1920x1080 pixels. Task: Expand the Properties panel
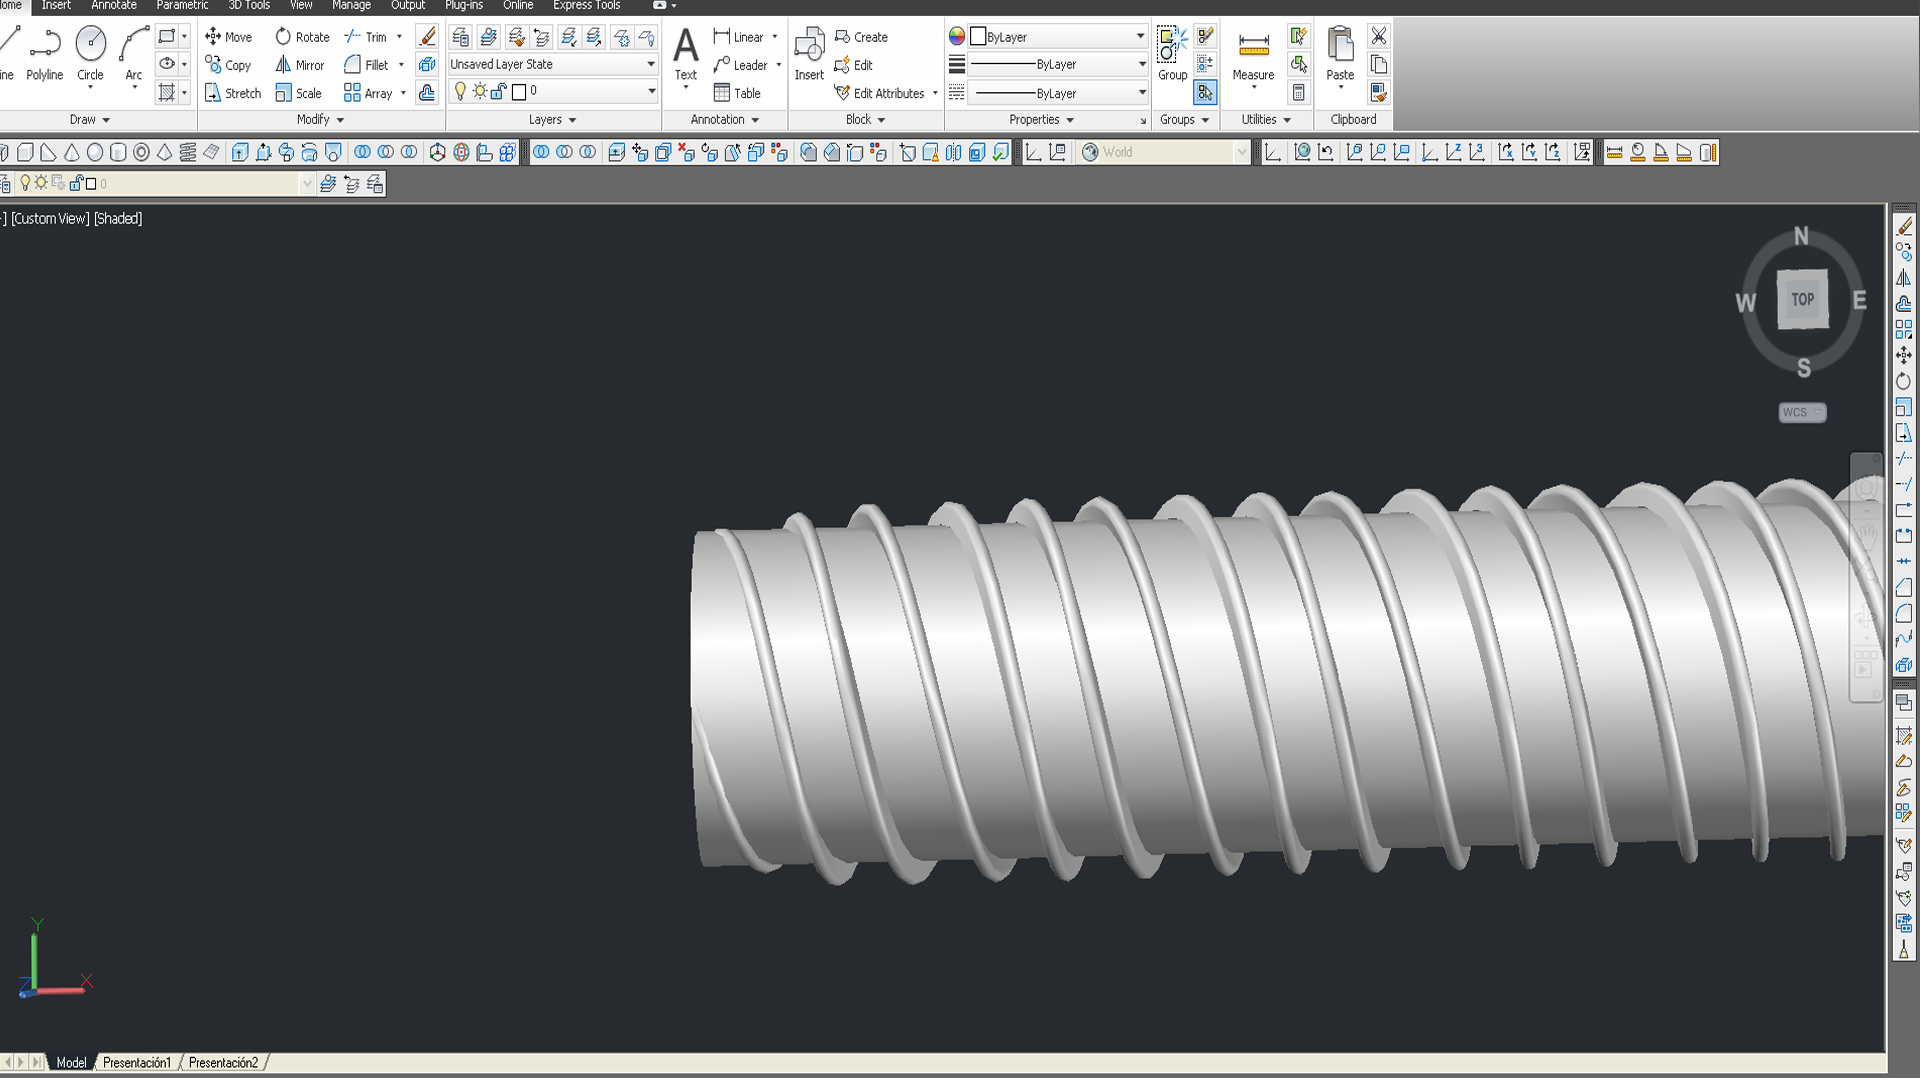[1041, 120]
